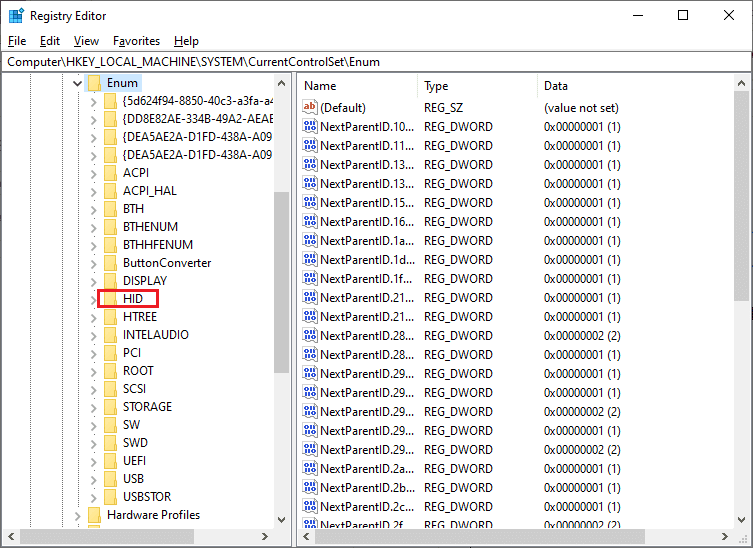753x548 pixels.
Task: Click the tree pane scroll left arrow
Action: click(x=11, y=536)
